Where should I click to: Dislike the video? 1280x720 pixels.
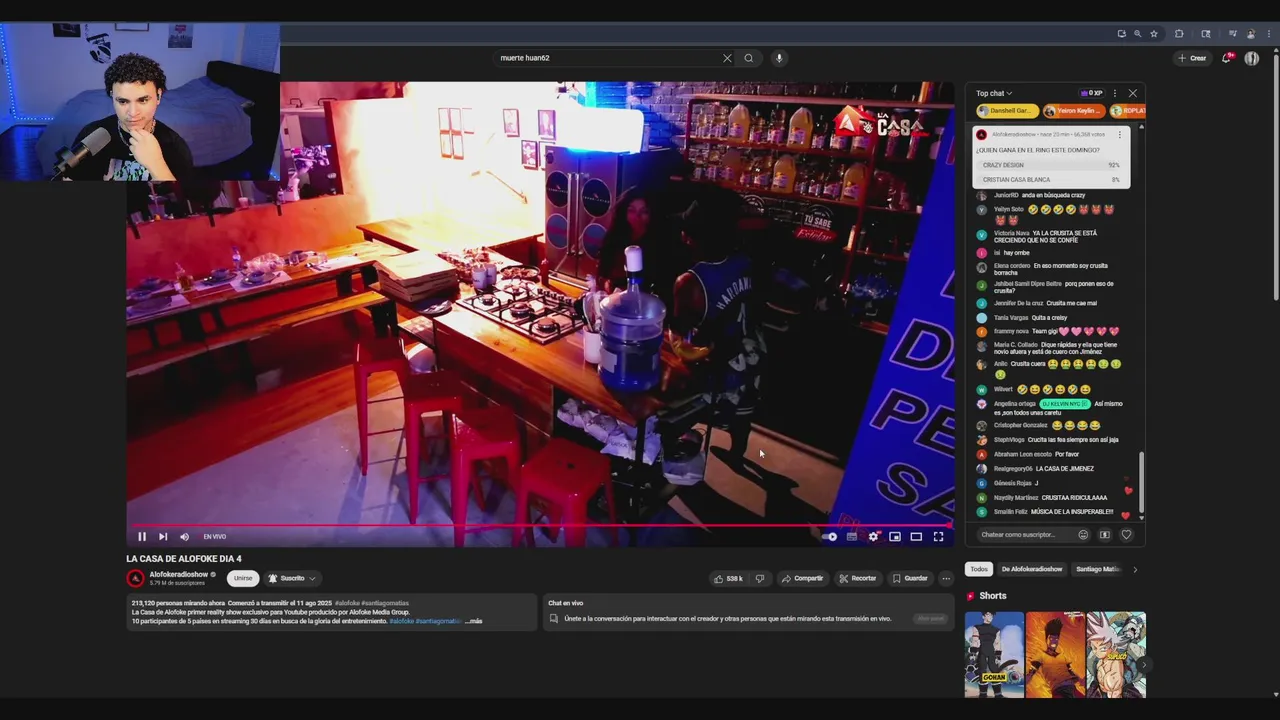click(x=760, y=578)
